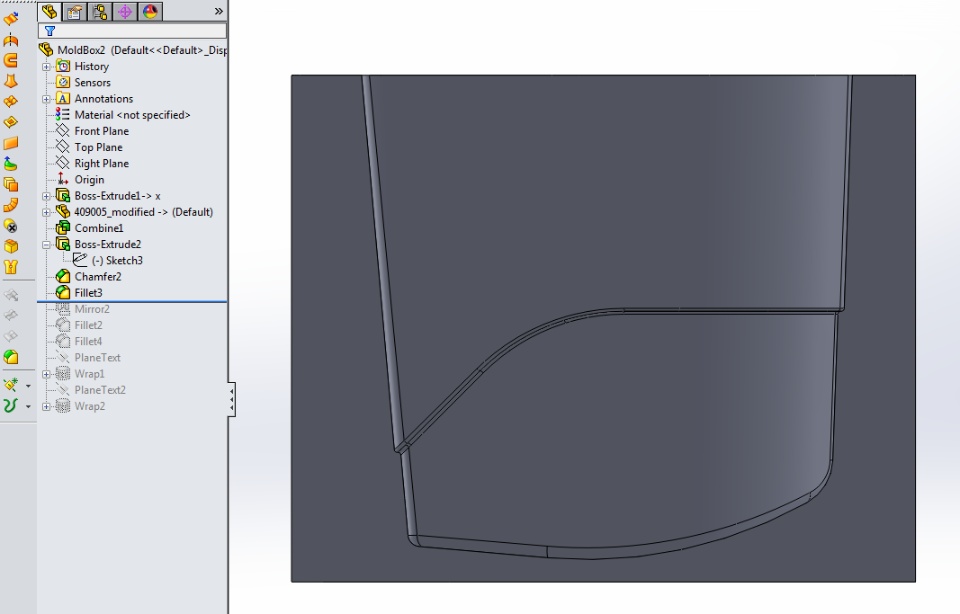Expand the History folder
Viewport: 960px width, 614px height.
[47, 67]
